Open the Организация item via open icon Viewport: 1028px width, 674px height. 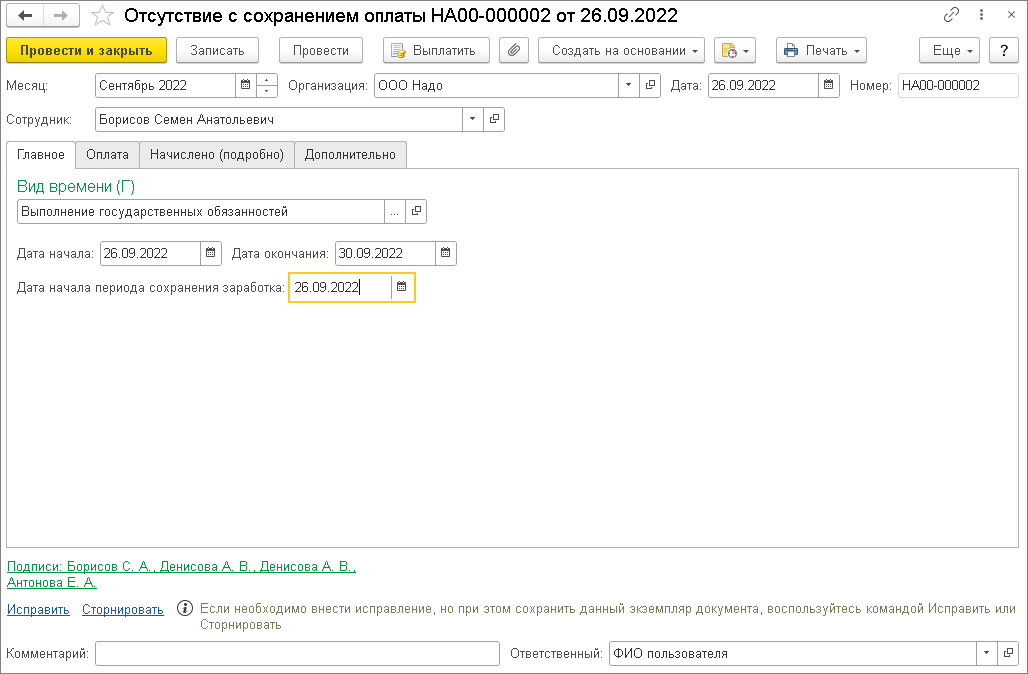[651, 86]
